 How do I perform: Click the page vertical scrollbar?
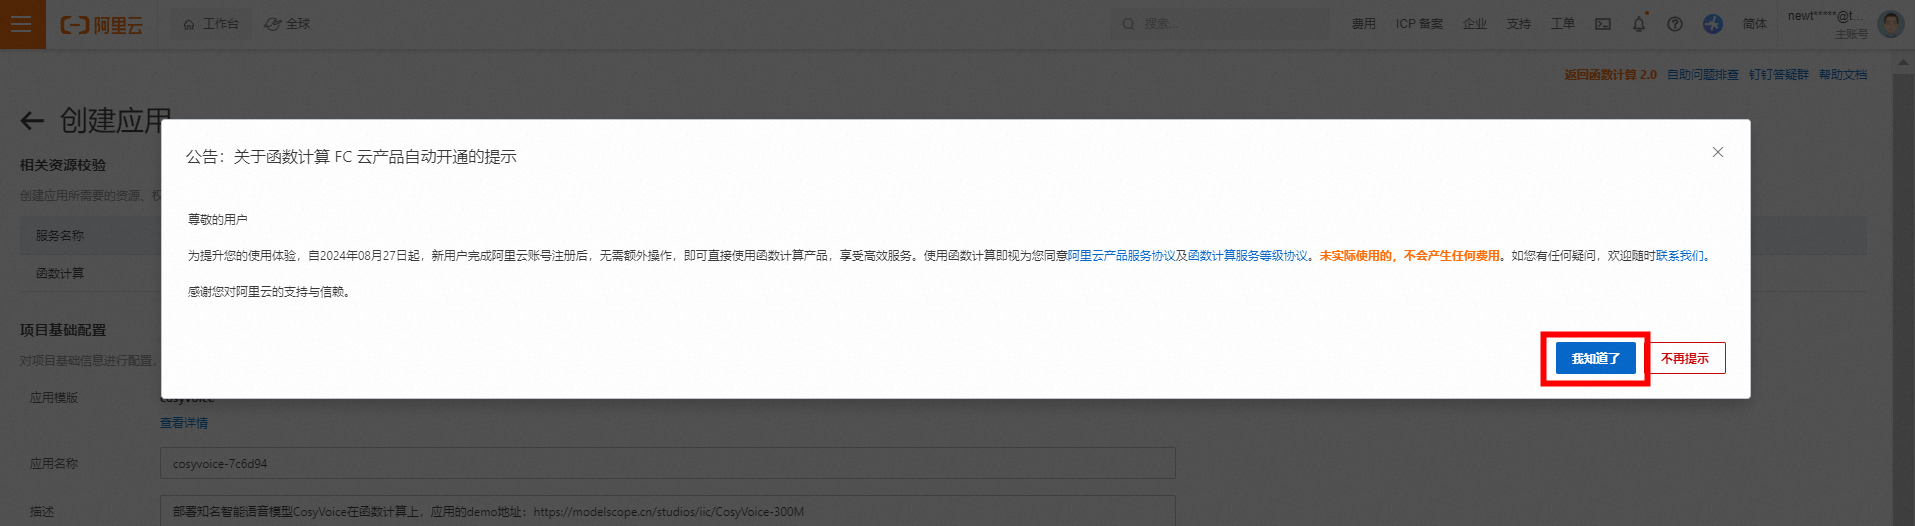(x=1903, y=288)
